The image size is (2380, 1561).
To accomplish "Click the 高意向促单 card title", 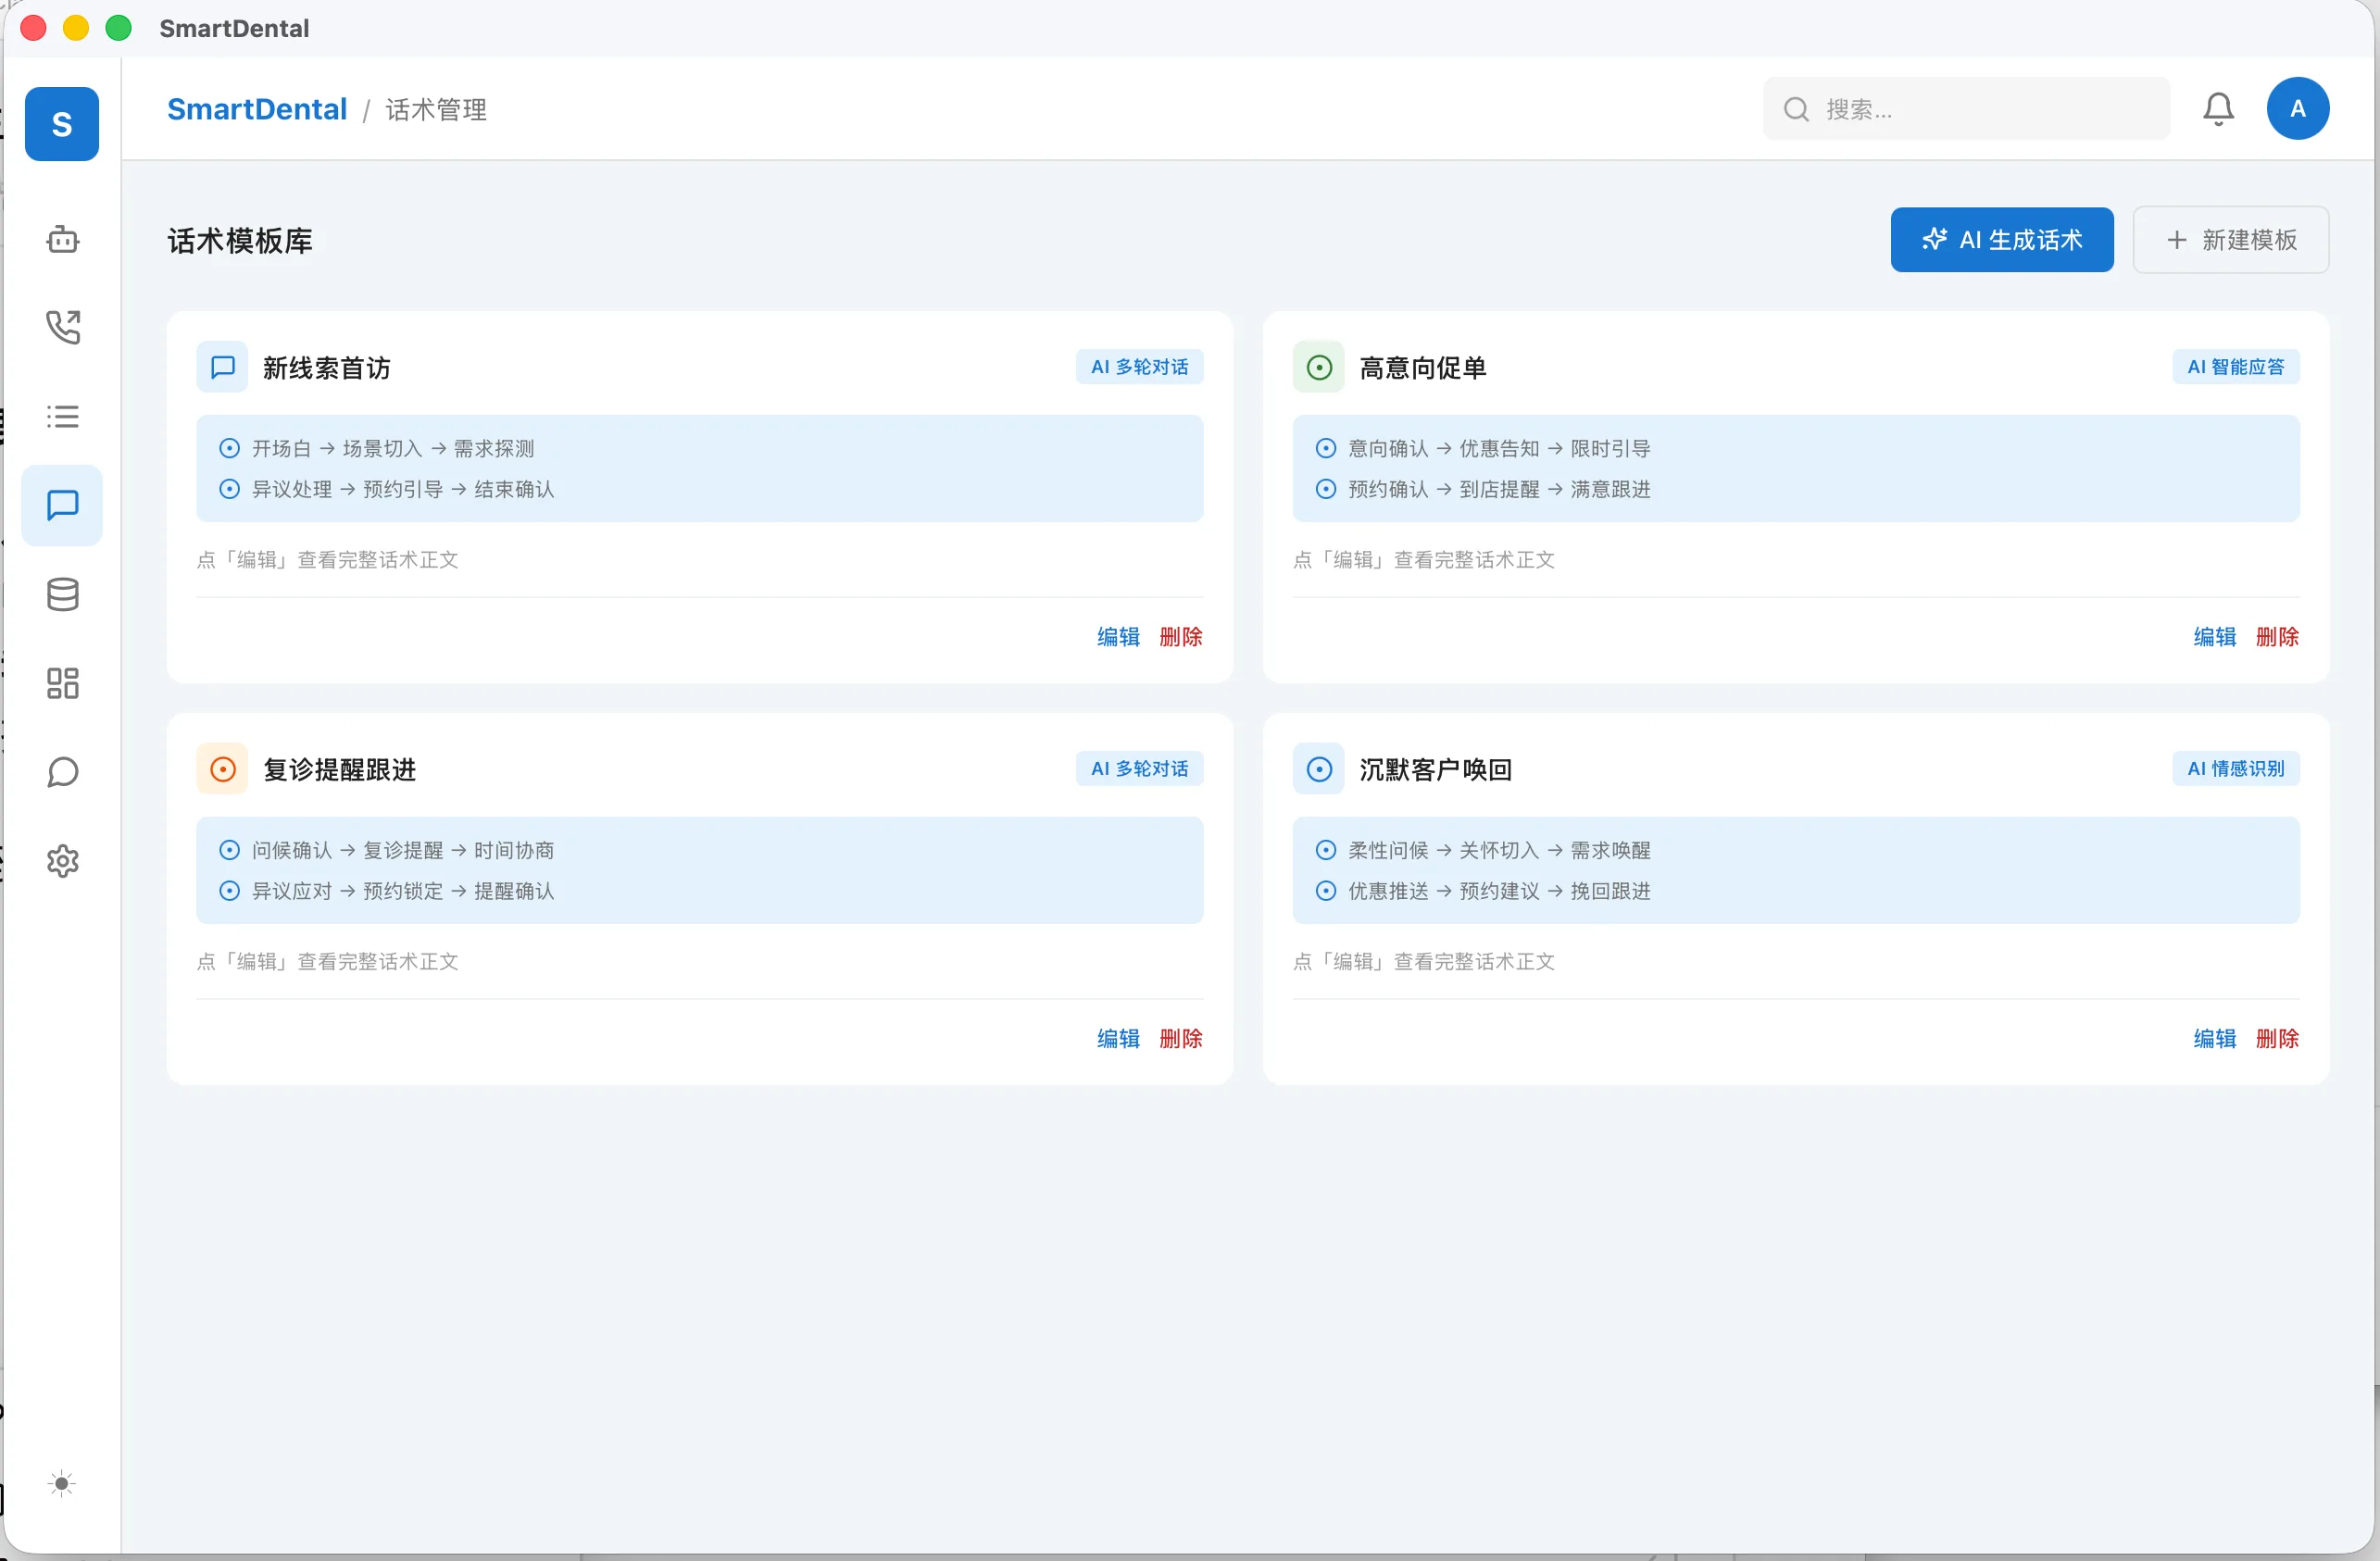I will tap(1423, 368).
